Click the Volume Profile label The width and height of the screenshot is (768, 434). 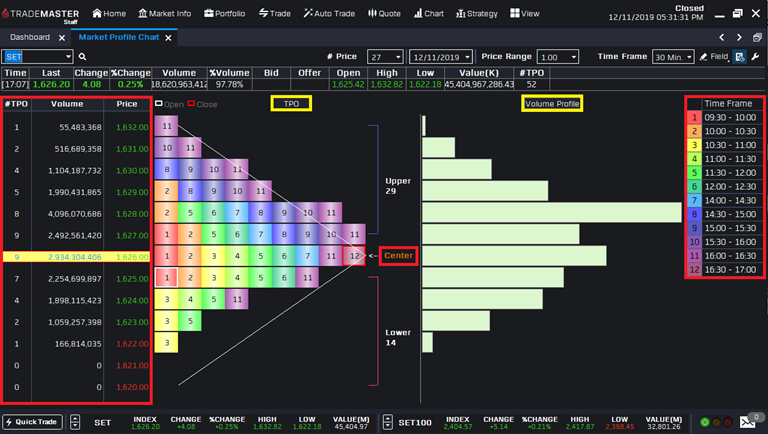[552, 103]
